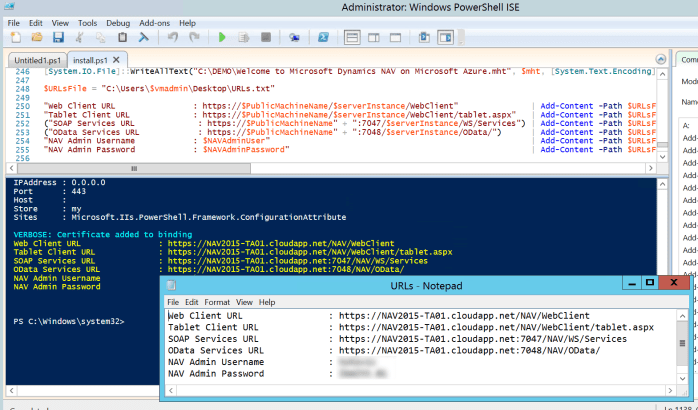Image resolution: width=698 pixels, height=410 pixels.
Task: Show the script pane on the right
Action: (372, 39)
